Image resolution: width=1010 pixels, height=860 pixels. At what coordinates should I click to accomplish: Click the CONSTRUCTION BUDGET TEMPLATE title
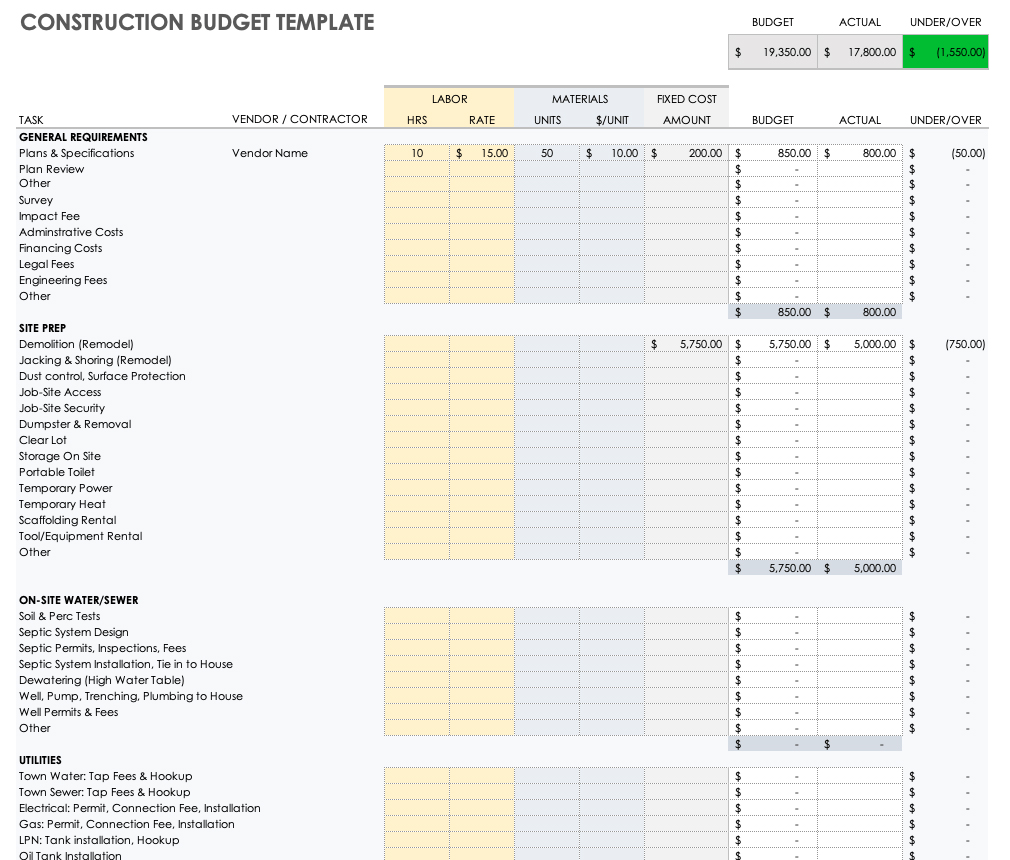coord(196,21)
